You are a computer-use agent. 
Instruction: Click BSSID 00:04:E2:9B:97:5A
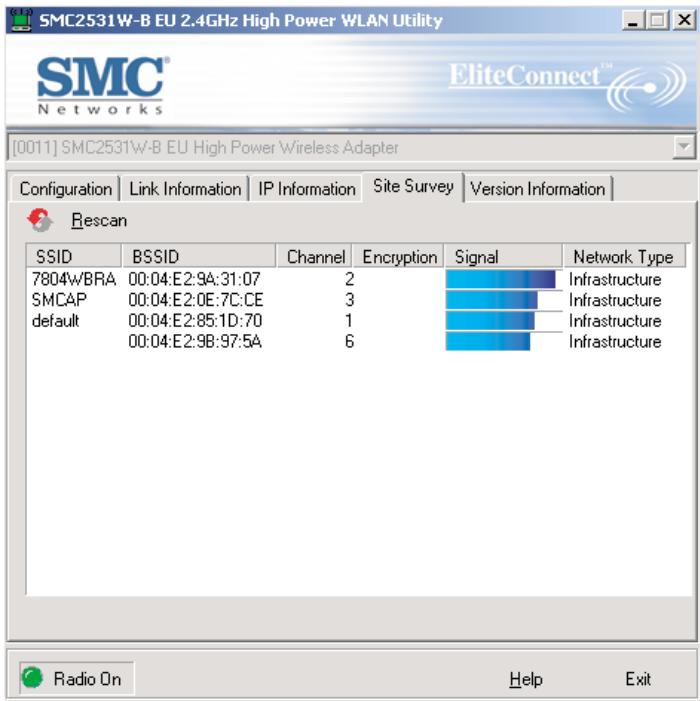coord(195,342)
